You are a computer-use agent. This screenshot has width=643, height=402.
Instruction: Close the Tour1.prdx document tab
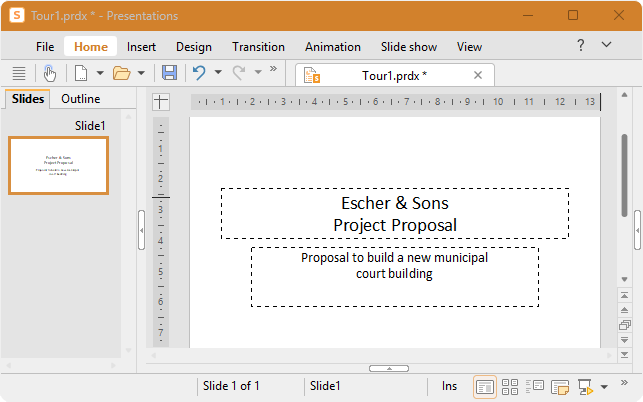478,75
